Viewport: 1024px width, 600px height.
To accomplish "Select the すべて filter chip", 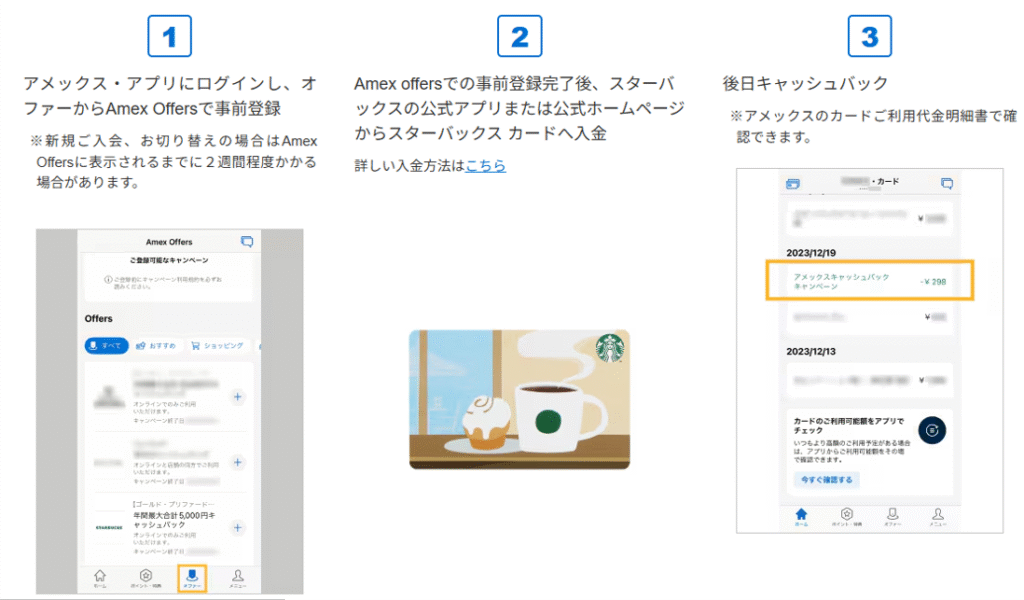I will tap(106, 345).
